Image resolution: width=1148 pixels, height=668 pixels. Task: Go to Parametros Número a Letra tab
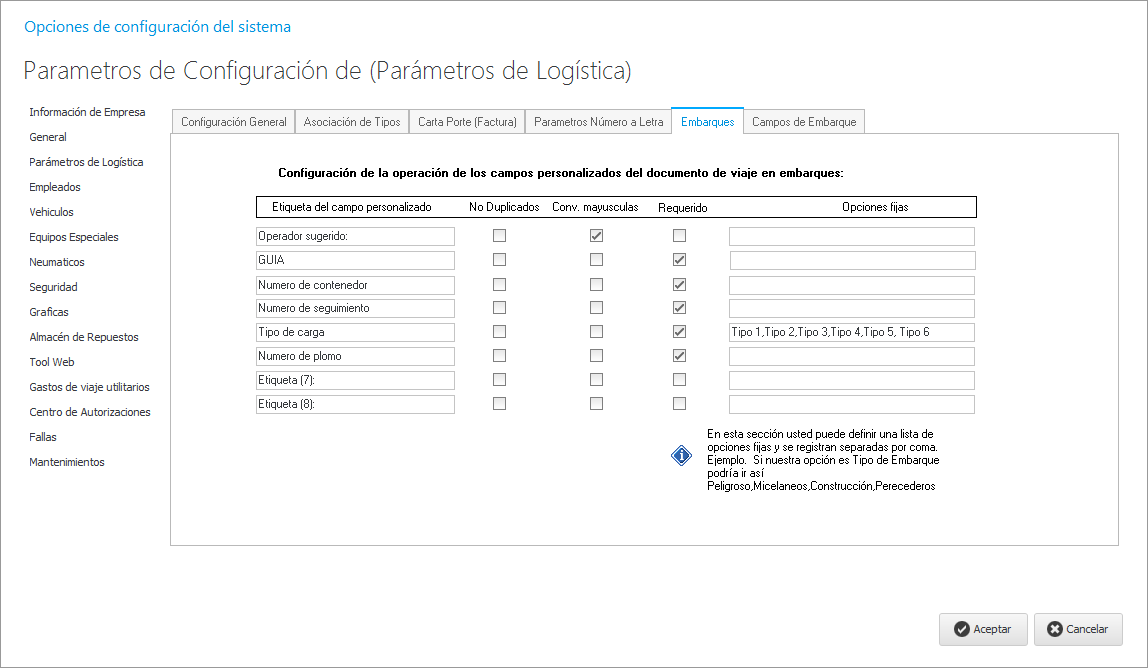click(598, 122)
